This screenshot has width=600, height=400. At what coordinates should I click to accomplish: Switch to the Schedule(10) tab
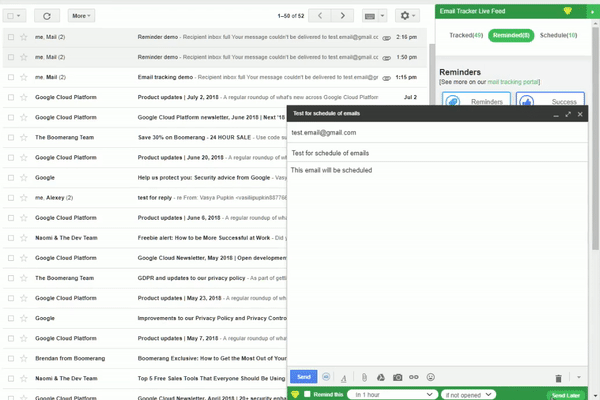point(558,35)
